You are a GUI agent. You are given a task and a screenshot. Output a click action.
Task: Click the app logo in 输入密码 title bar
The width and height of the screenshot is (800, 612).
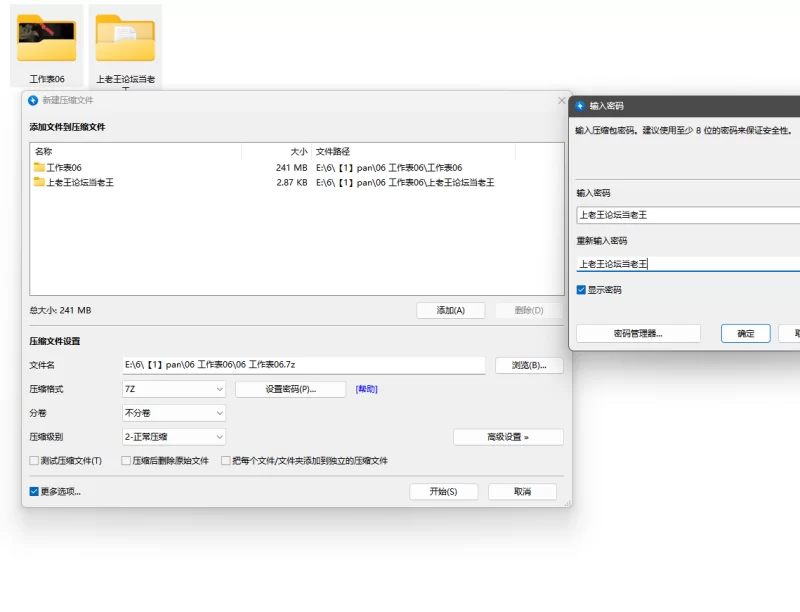[580, 106]
